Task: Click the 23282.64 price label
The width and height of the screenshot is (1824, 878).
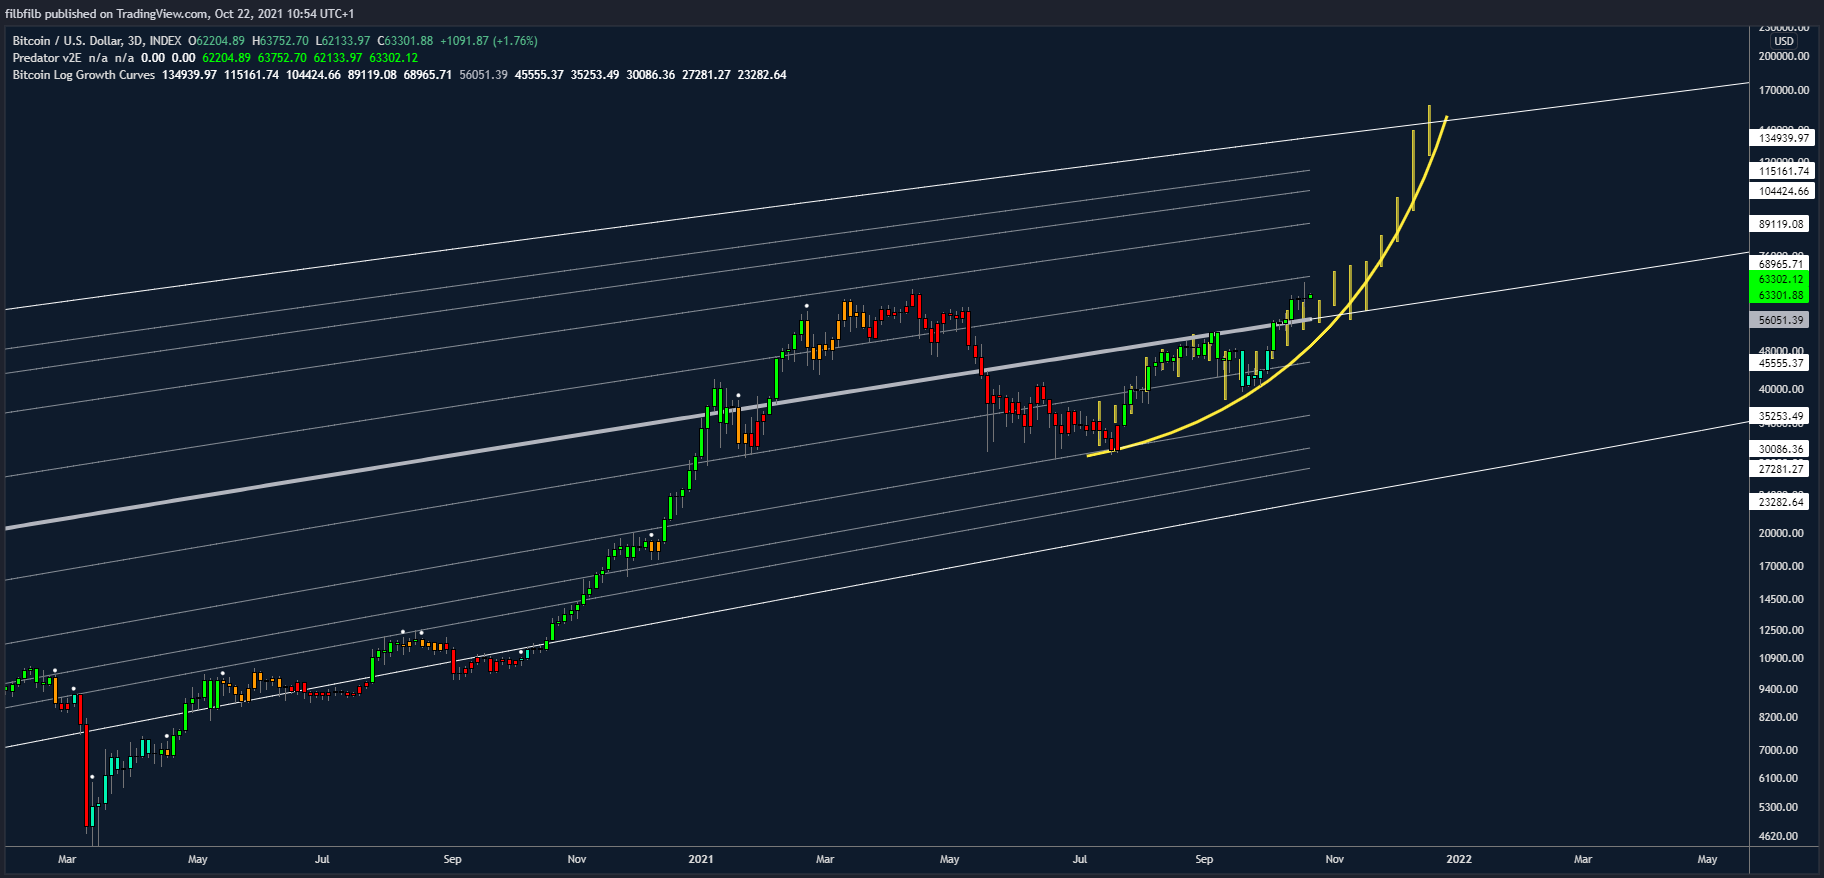Action: tap(1781, 502)
